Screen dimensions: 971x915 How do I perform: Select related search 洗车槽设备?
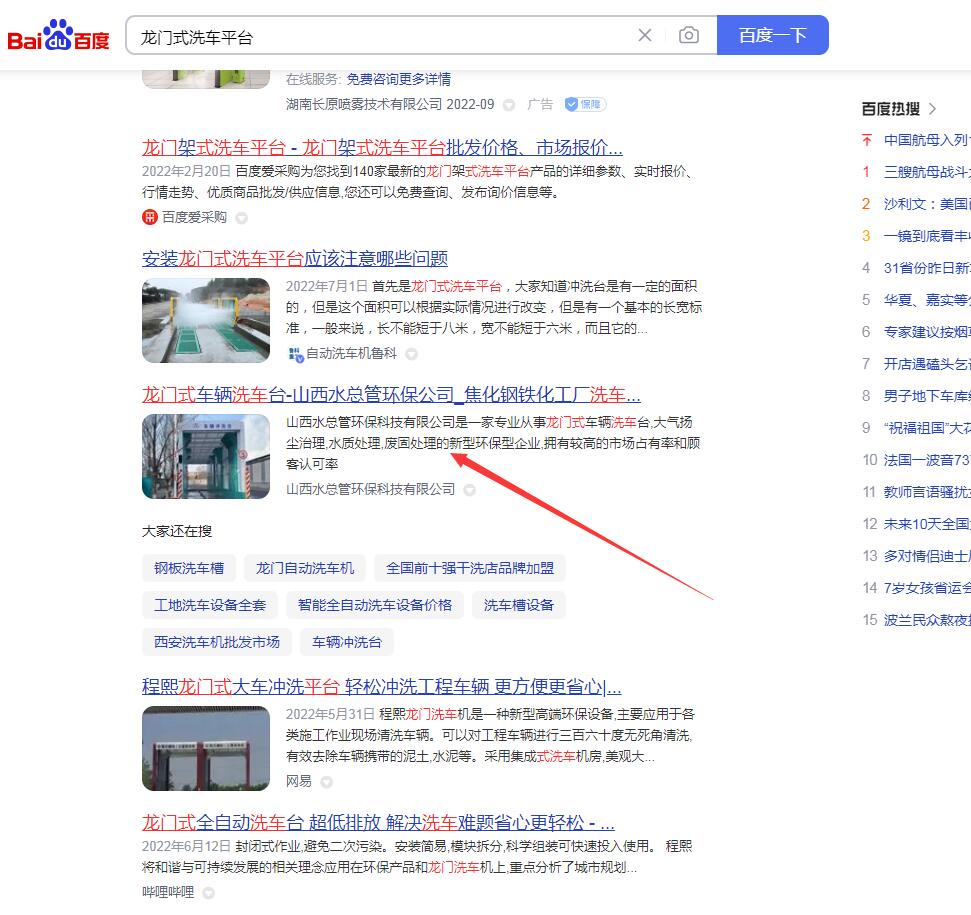518,605
